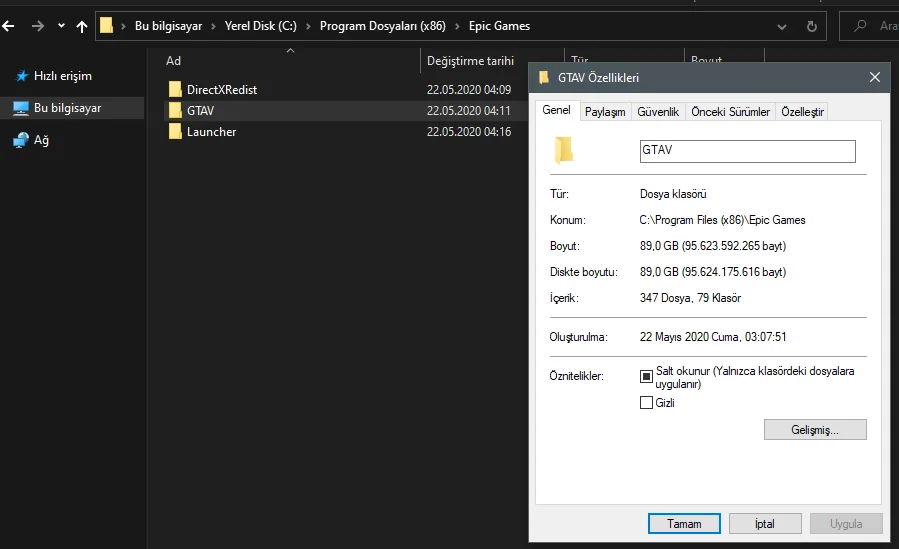Expand chevron before 'Epic Games' breadcrumb

pos(457,26)
